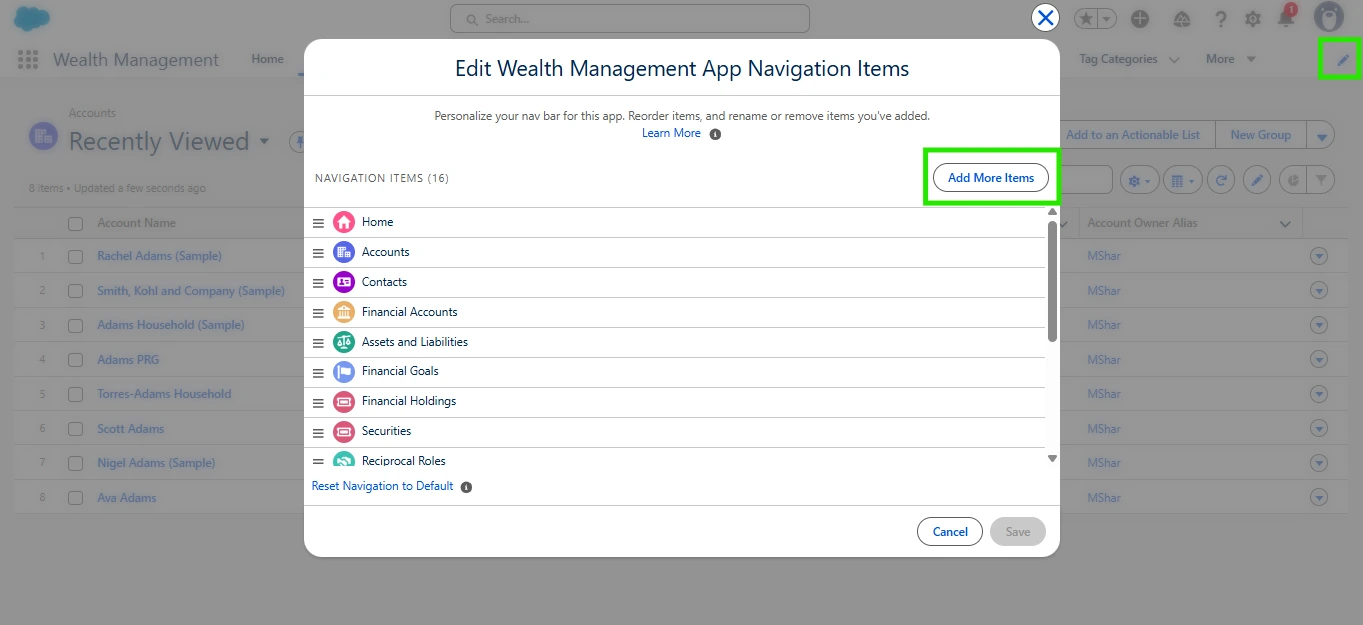Click the Financial Accounts bank icon
Image resolution: width=1363 pixels, height=625 pixels.
pyautogui.click(x=344, y=312)
